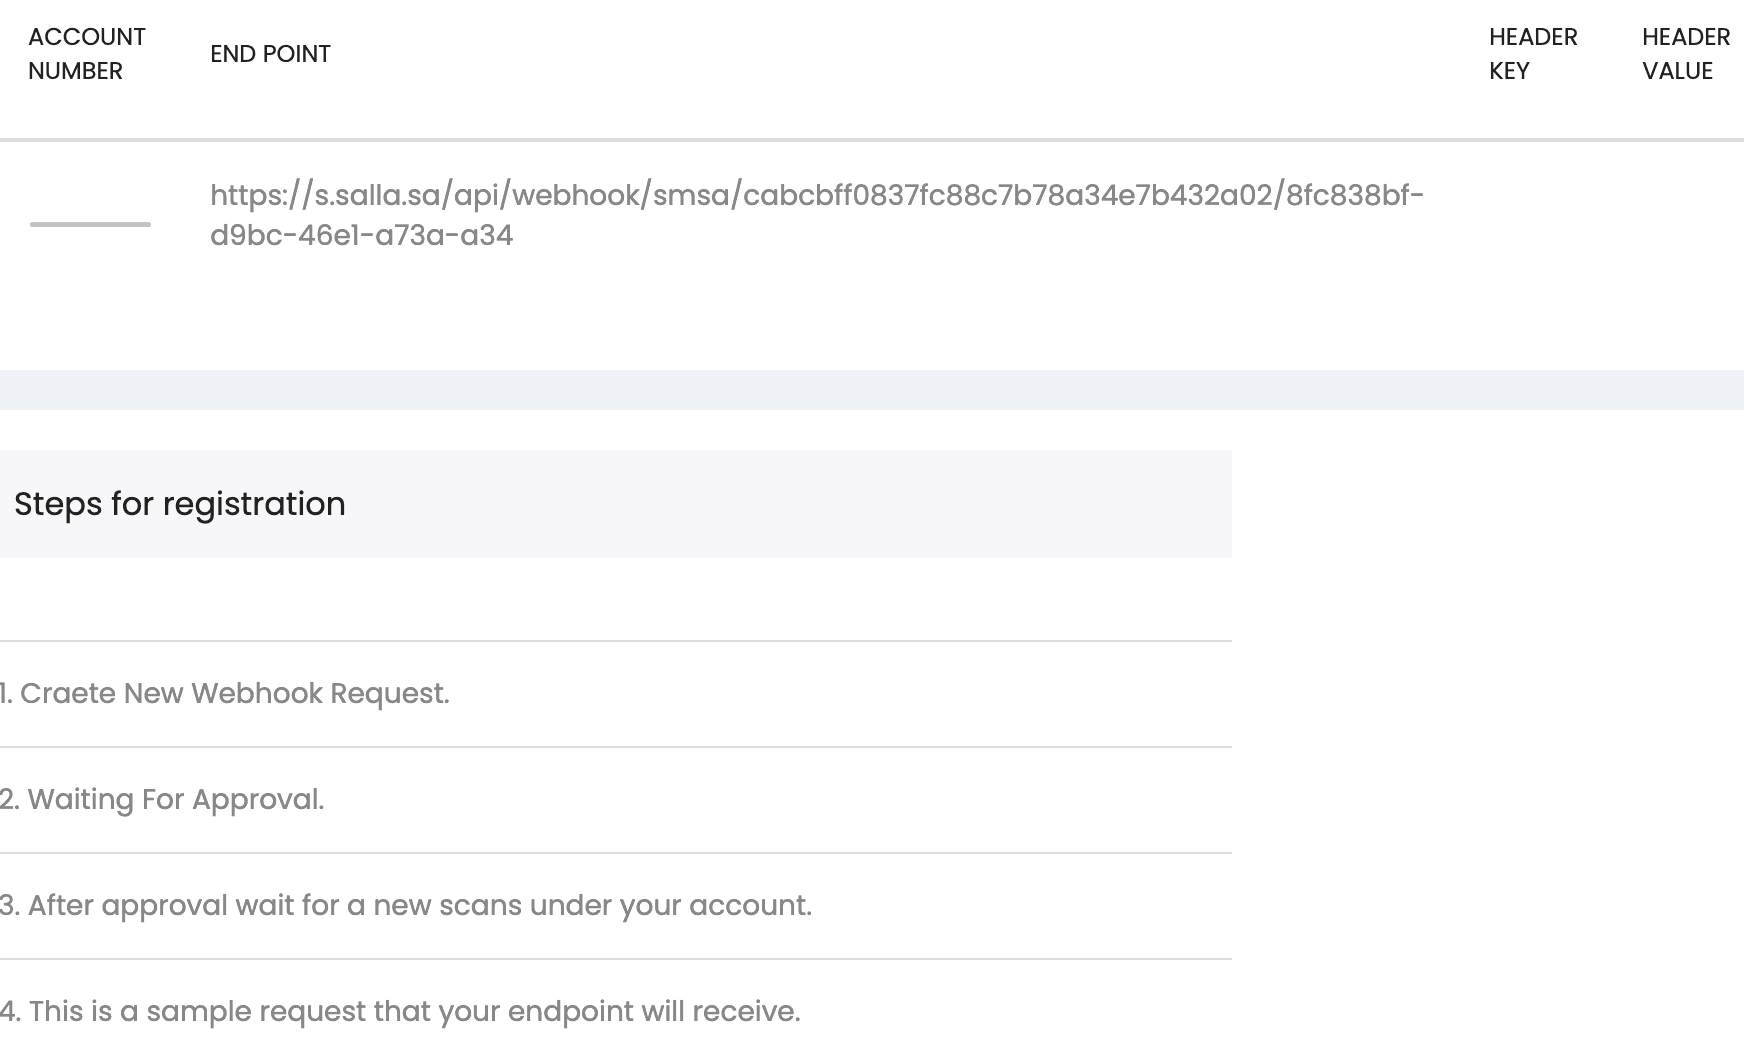This screenshot has width=1744, height=1056.
Task: Click the blank row above step 1
Action: 615,600
